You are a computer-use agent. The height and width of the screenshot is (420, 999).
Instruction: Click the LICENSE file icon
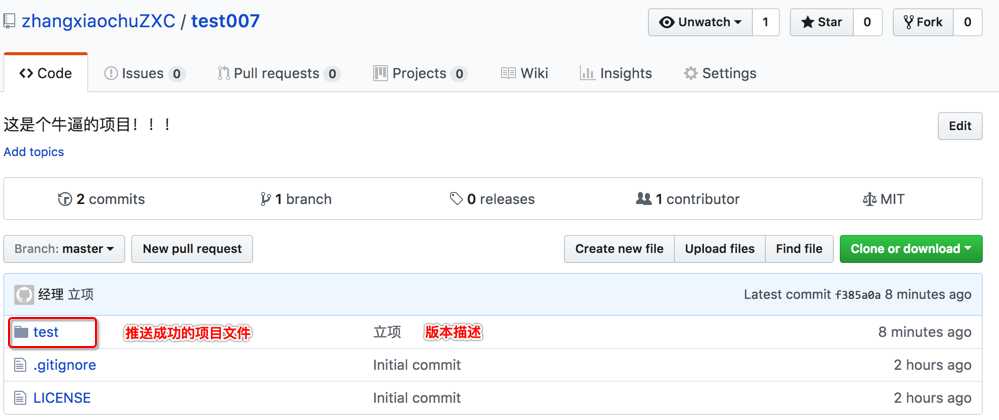21,398
